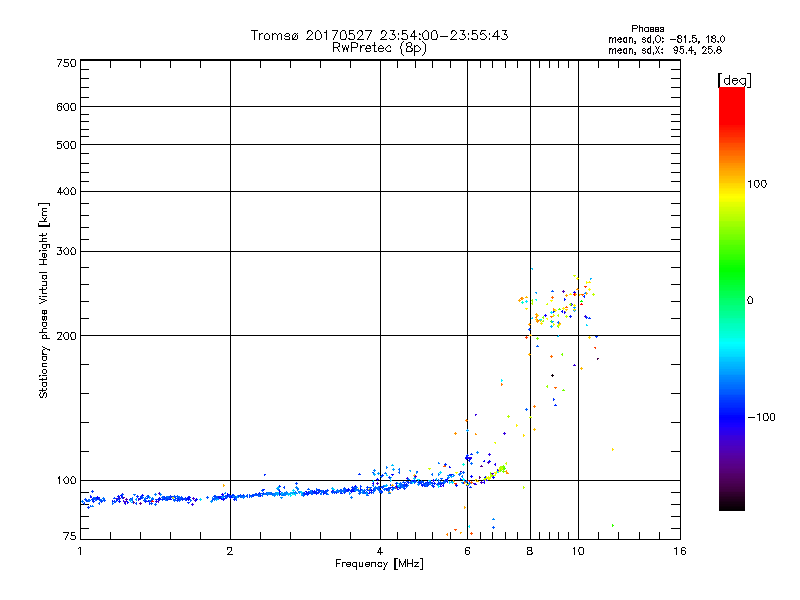Viewport: 800px width, 600px height.
Task: Click the x-axis tick label '8'
Action: (x=530, y=551)
